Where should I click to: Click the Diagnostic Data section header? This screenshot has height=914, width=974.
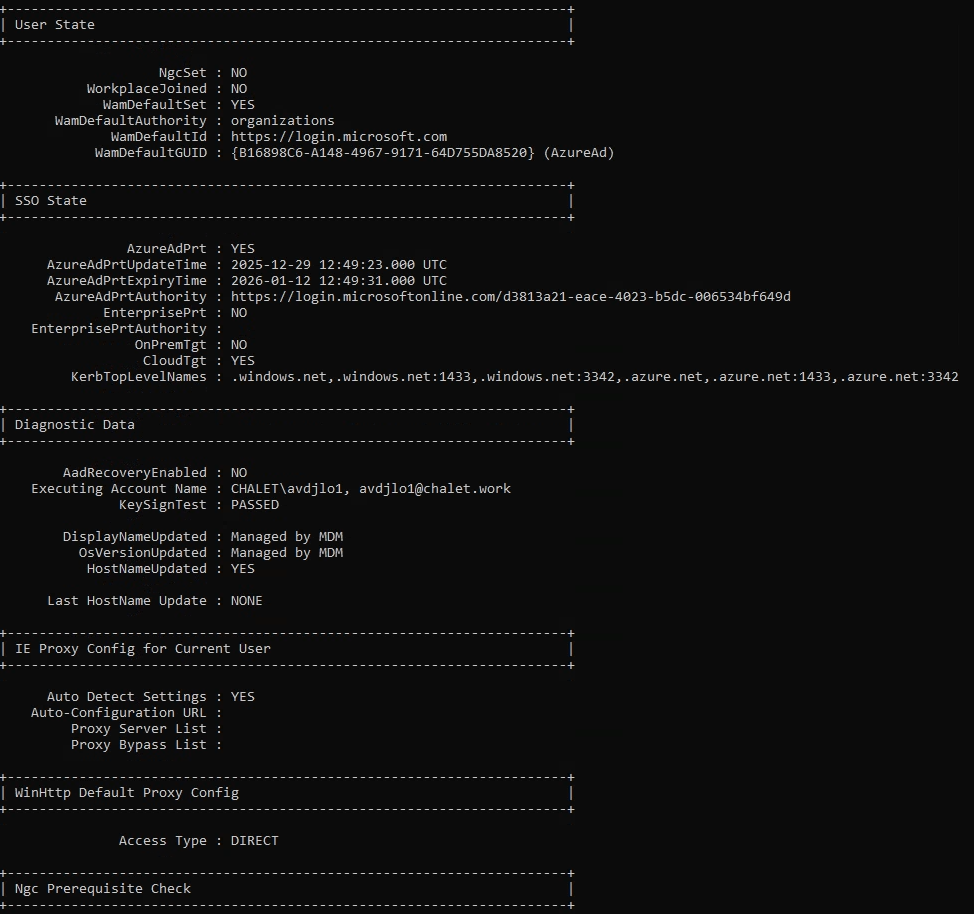pyautogui.click(x=75, y=425)
